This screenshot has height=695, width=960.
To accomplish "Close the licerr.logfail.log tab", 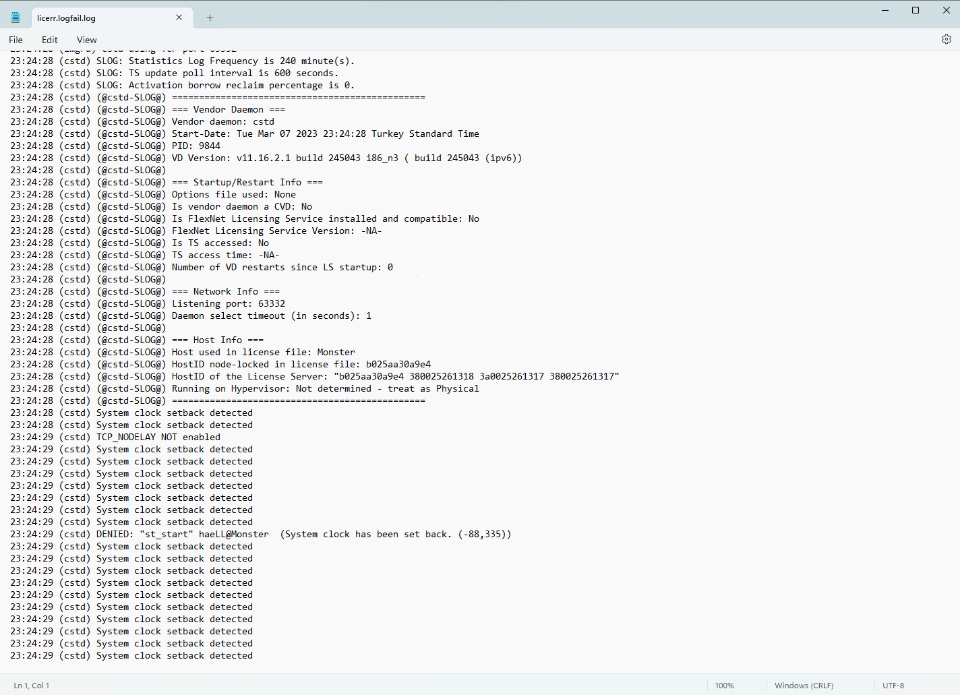I will pos(179,18).
